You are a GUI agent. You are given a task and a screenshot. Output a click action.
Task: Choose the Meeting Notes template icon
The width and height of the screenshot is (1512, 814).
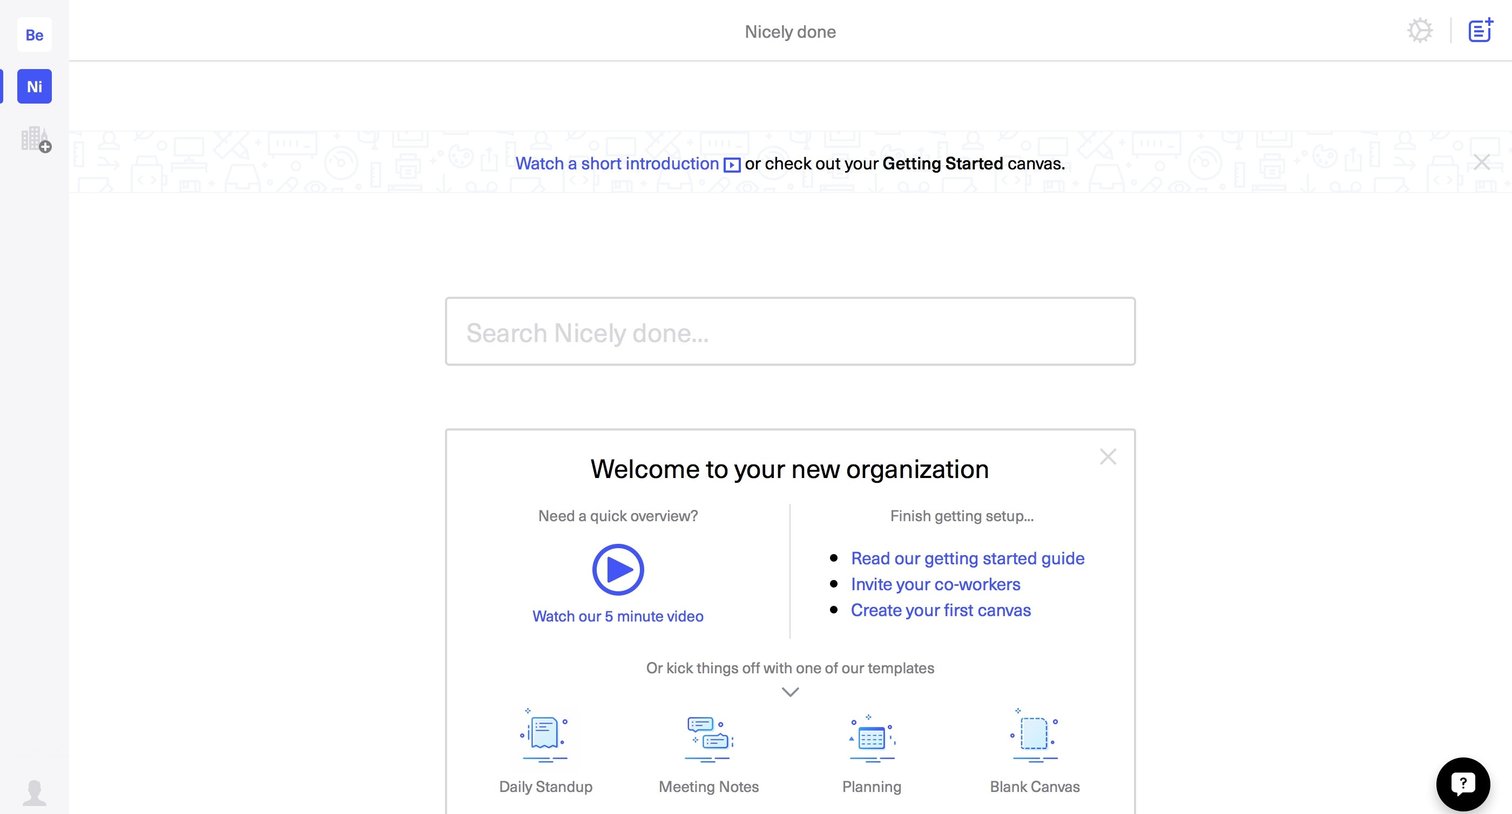[x=709, y=738]
